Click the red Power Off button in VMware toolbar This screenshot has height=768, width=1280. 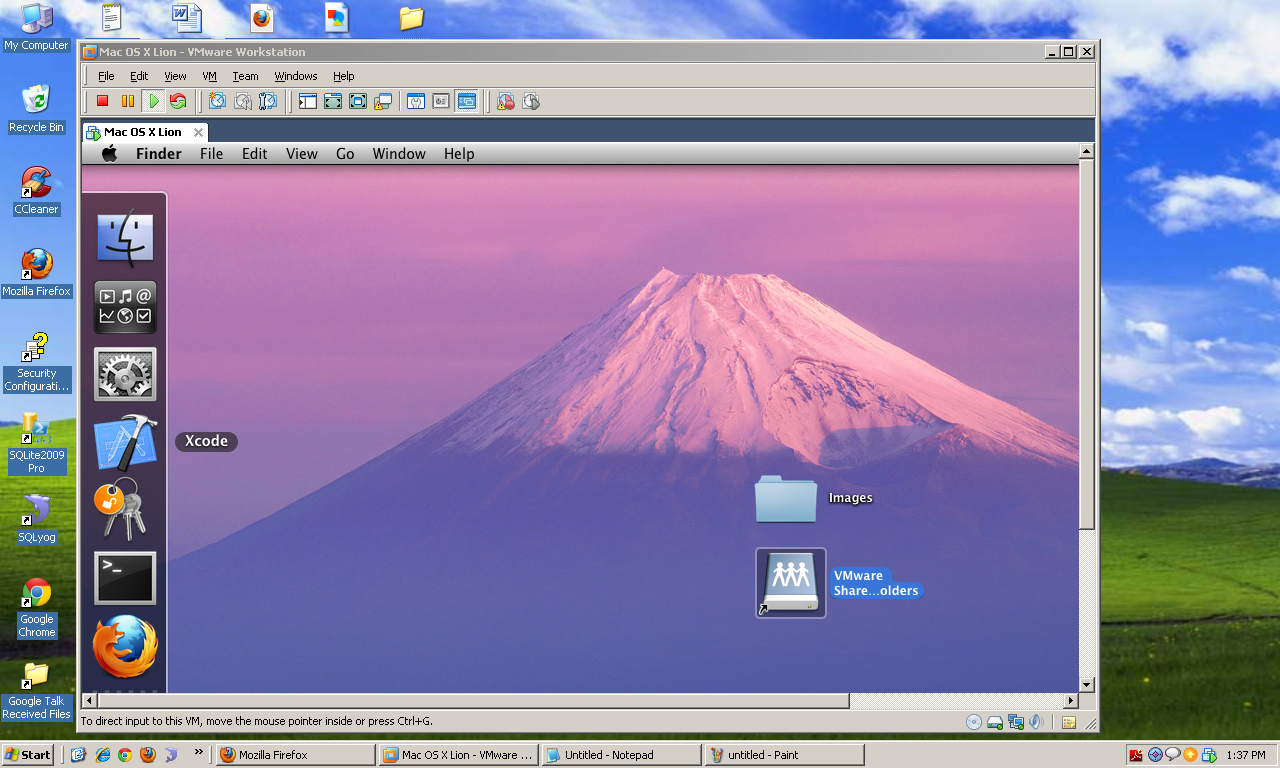click(102, 101)
